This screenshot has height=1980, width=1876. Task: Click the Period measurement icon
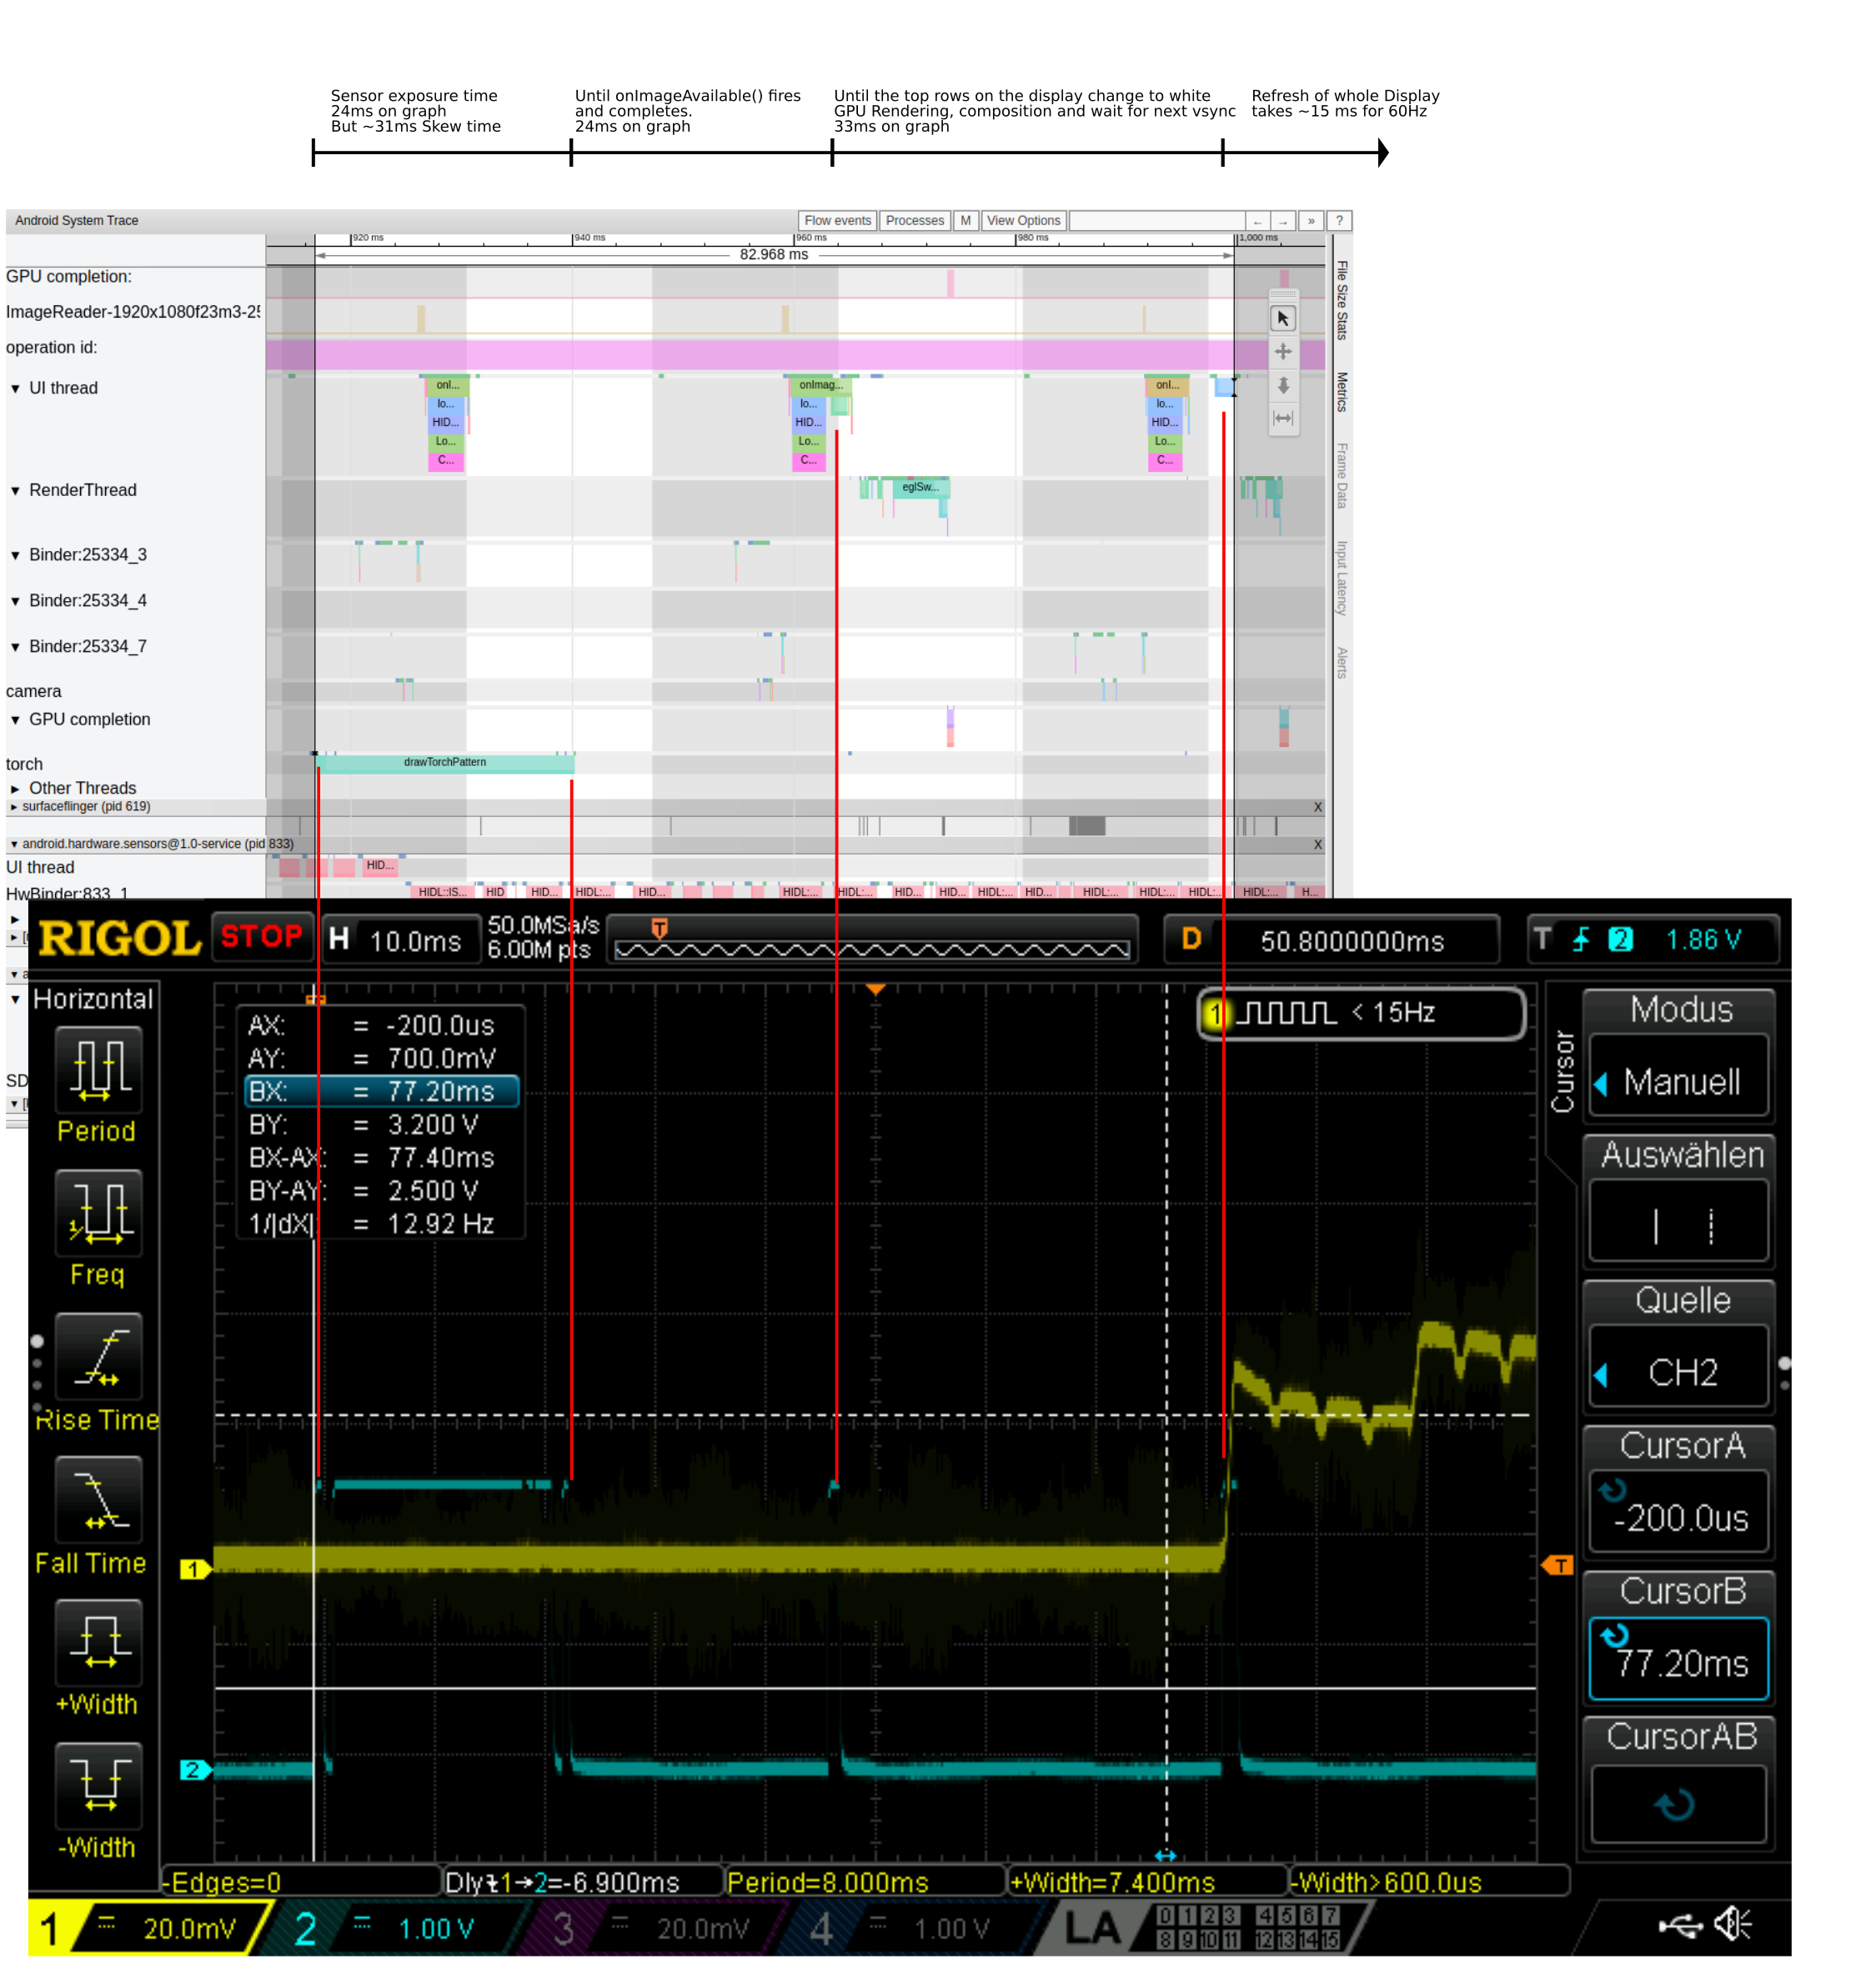click(x=98, y=1069)
